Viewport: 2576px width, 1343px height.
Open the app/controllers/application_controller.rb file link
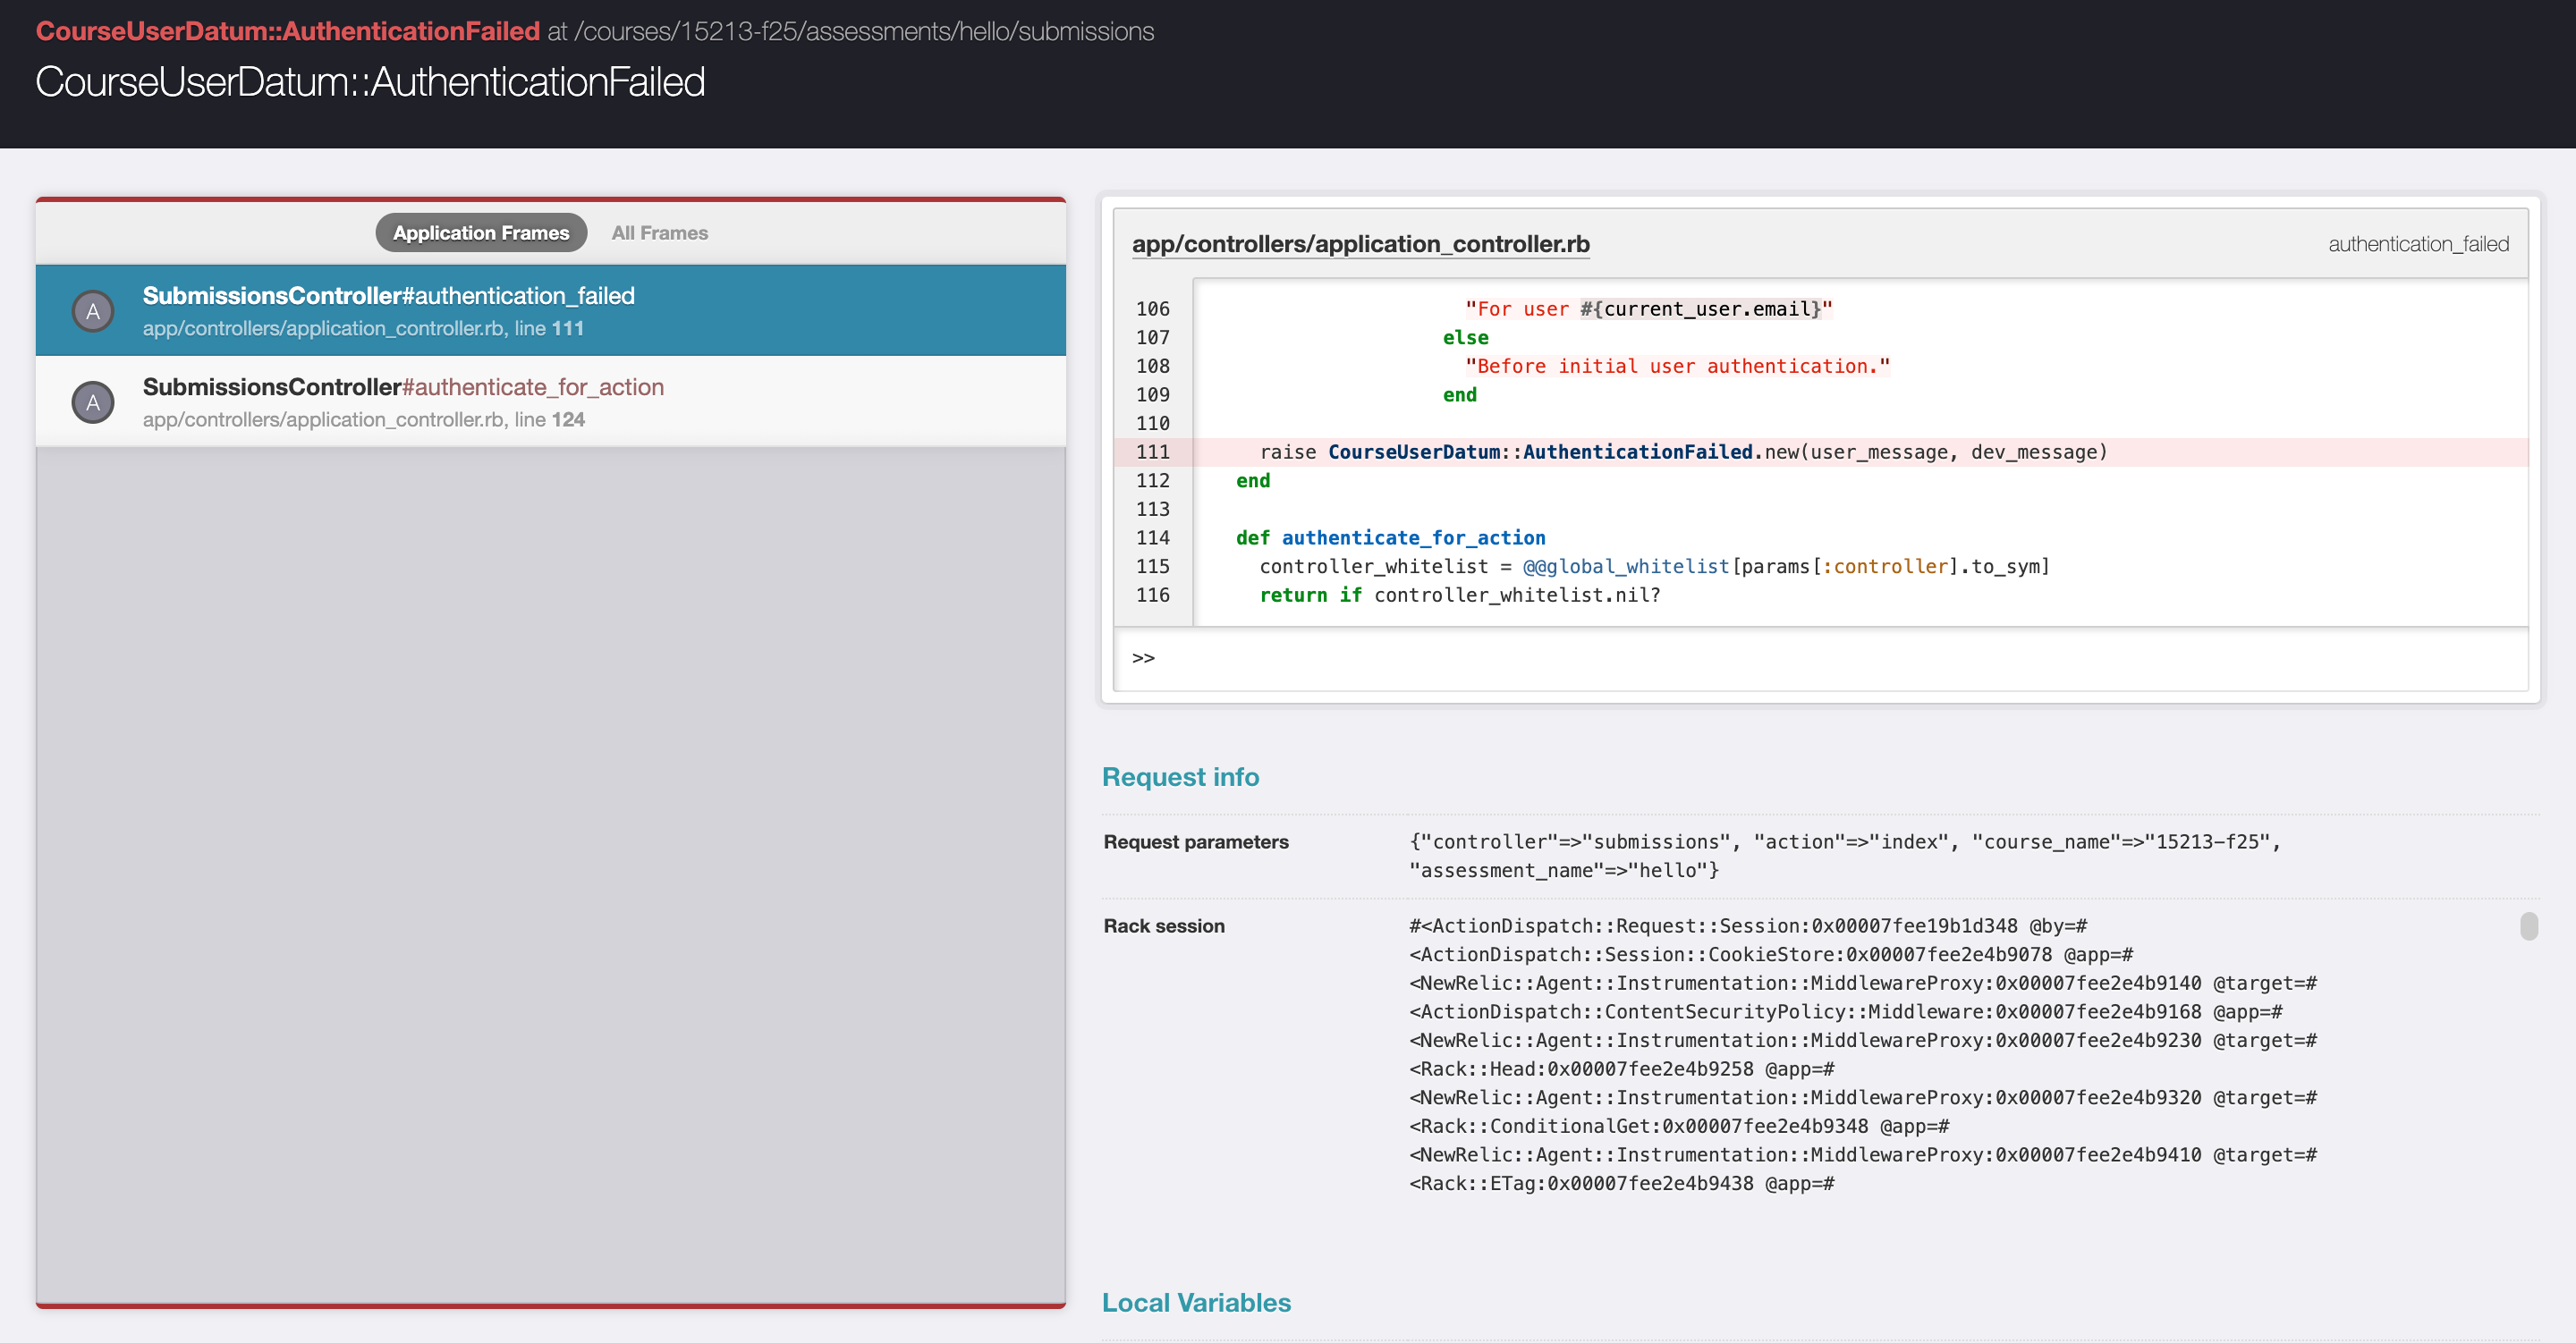(x=1360, y=244)
